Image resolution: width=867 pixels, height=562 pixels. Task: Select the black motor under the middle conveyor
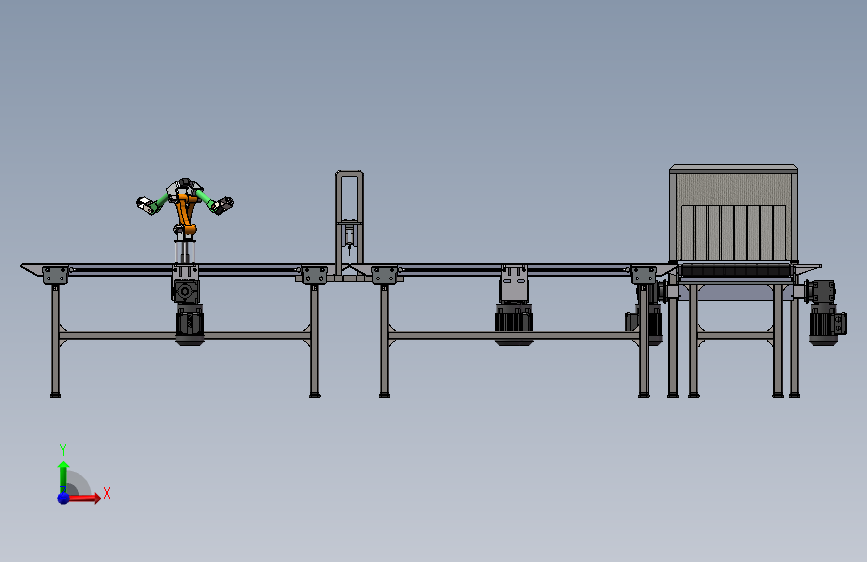click(514, 325)
